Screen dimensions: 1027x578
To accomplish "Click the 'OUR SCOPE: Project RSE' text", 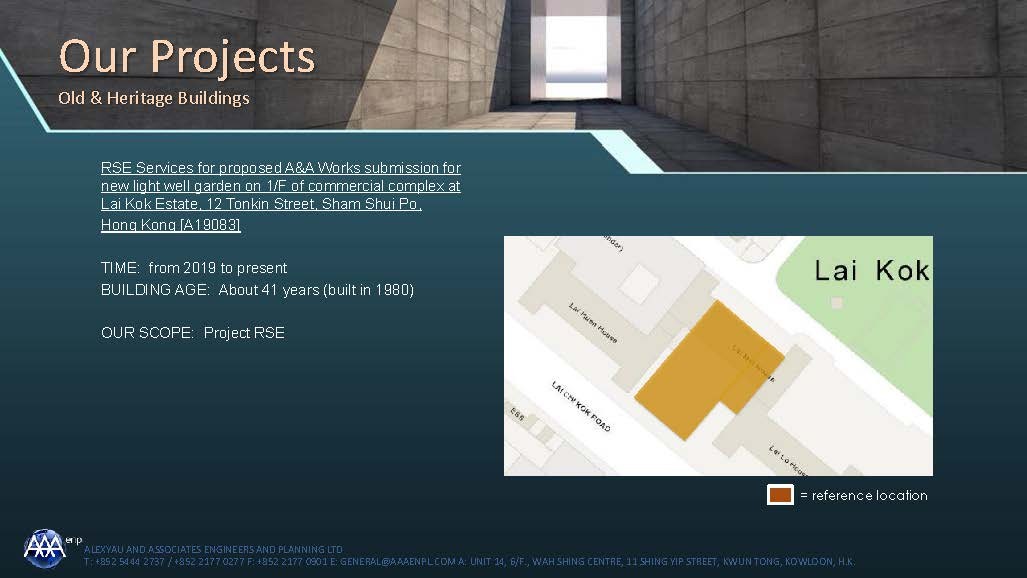I will 193,332.
